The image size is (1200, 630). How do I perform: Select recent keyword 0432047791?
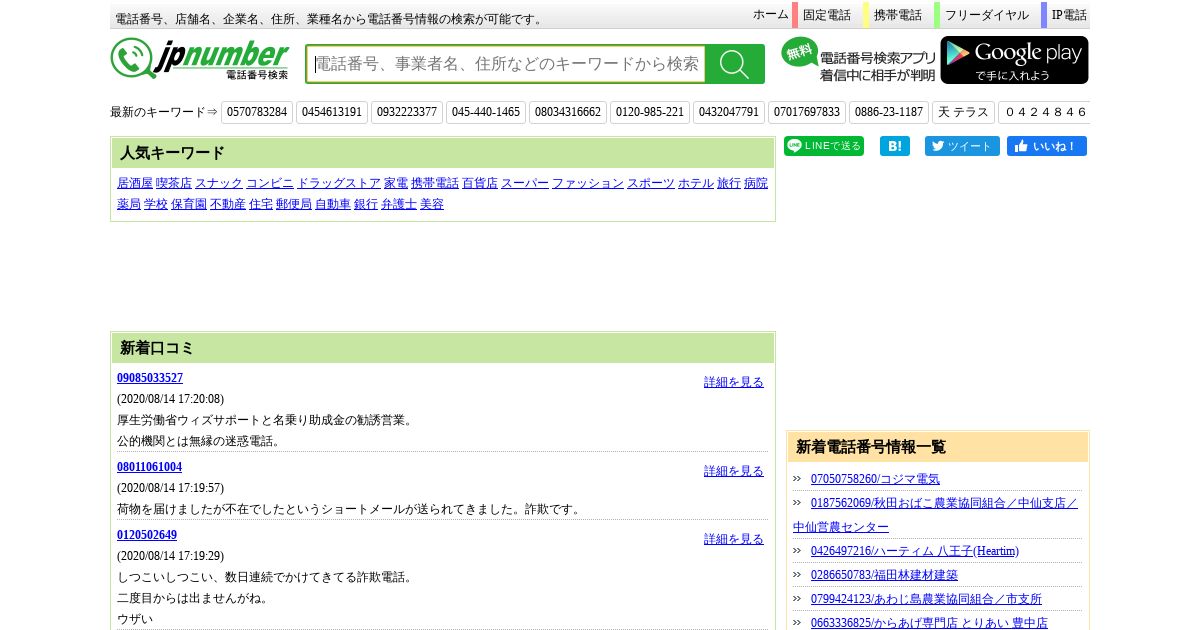729,112
